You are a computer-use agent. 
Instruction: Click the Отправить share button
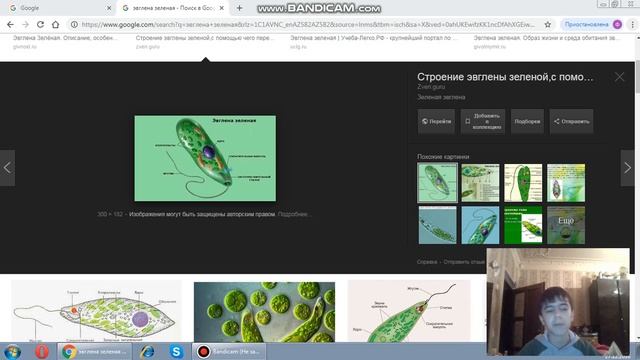571,121
